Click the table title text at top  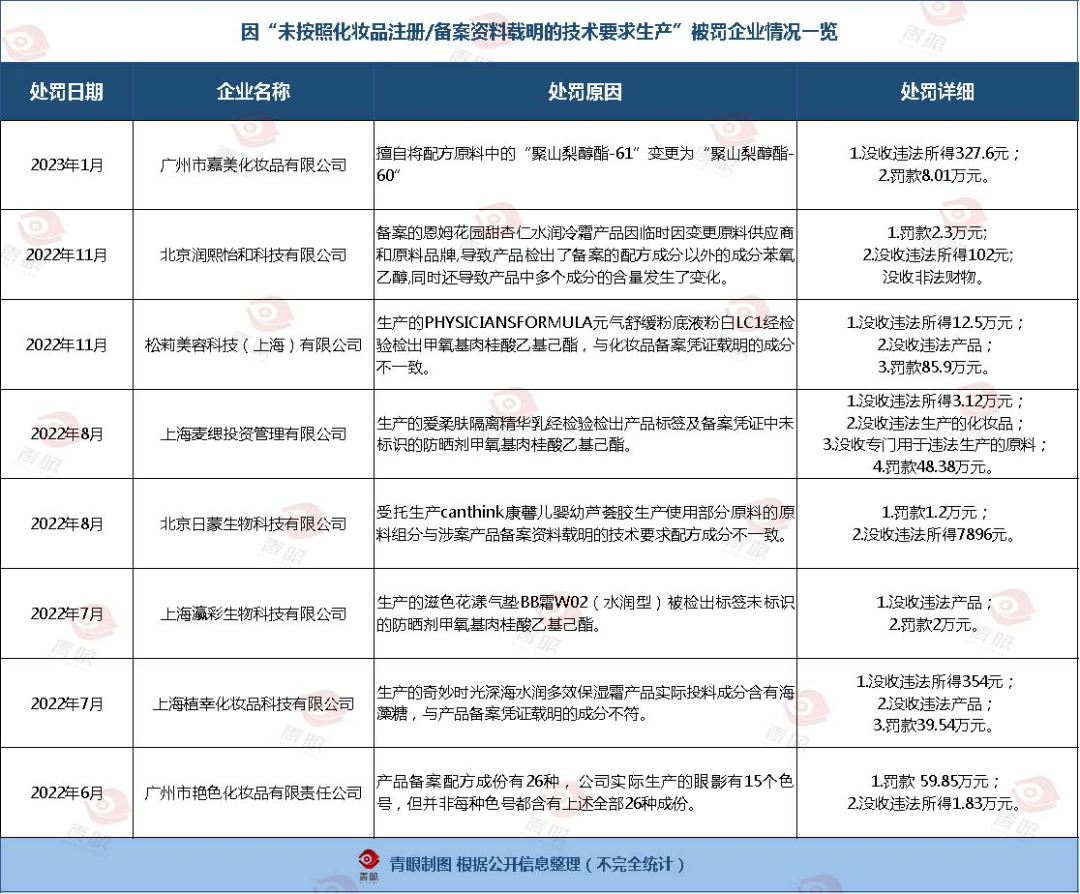540,32
